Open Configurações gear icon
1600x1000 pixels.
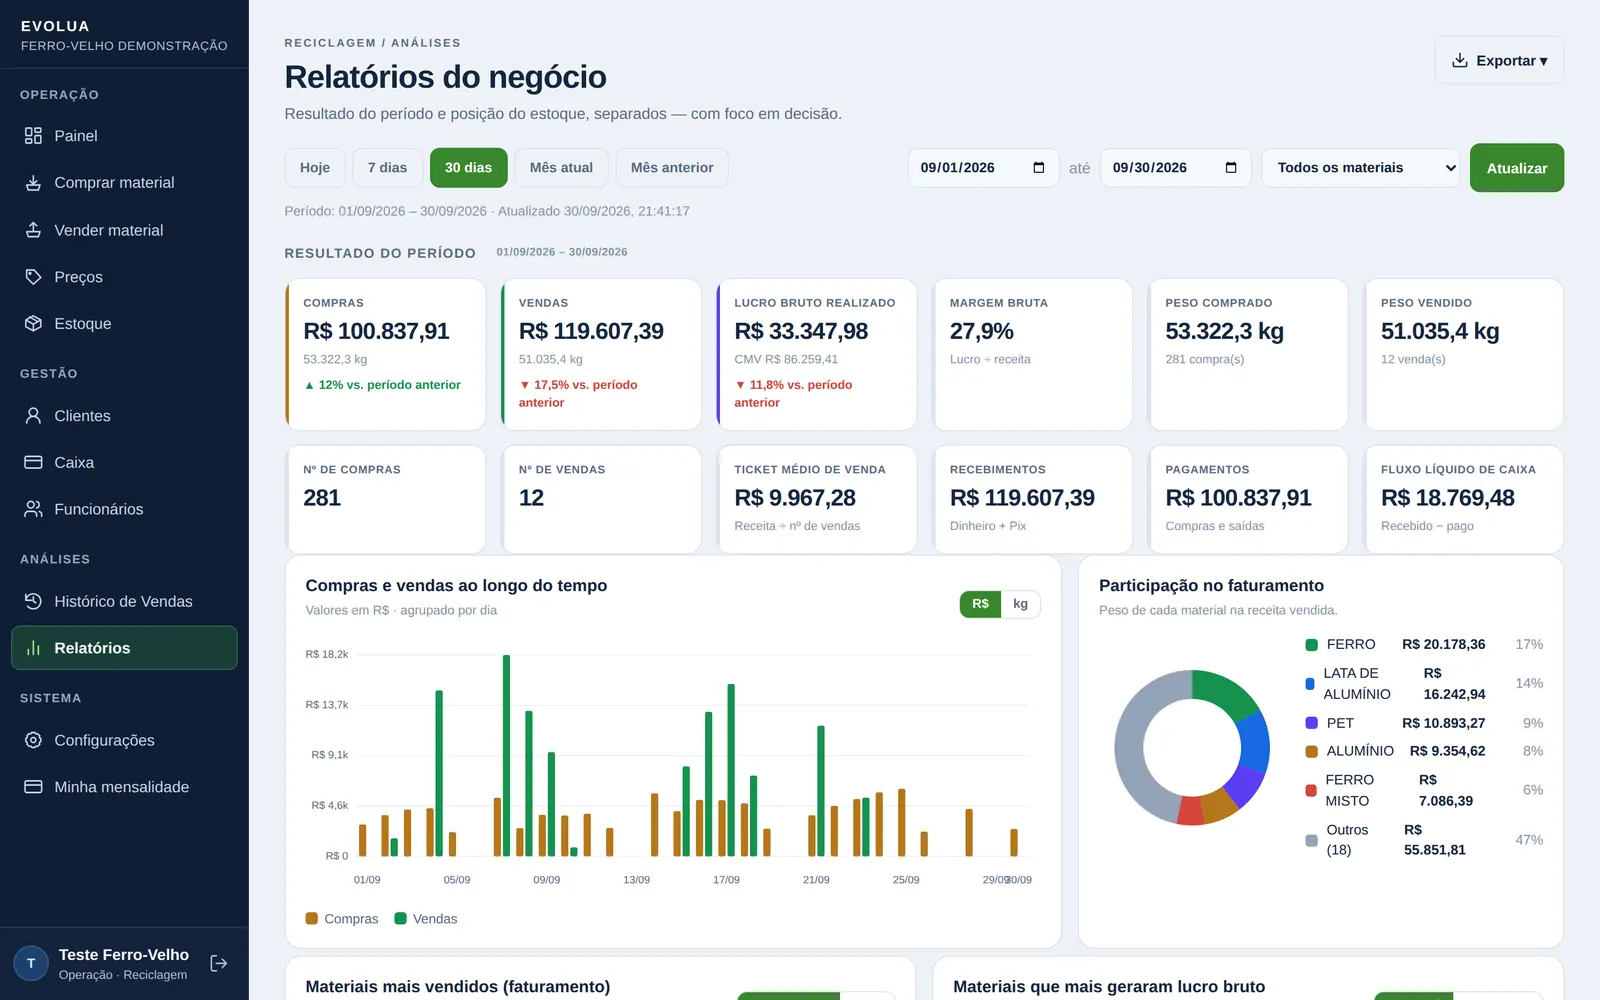33,740
